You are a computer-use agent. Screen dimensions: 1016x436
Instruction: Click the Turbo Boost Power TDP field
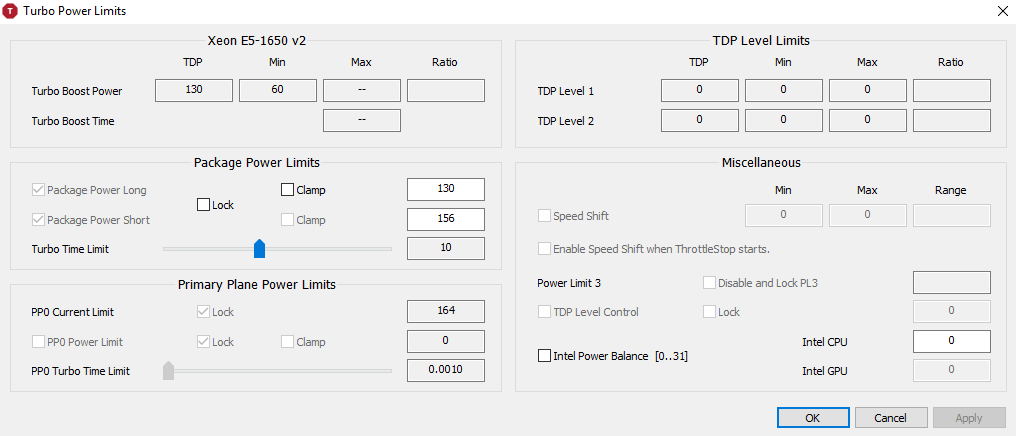point(194,91)
